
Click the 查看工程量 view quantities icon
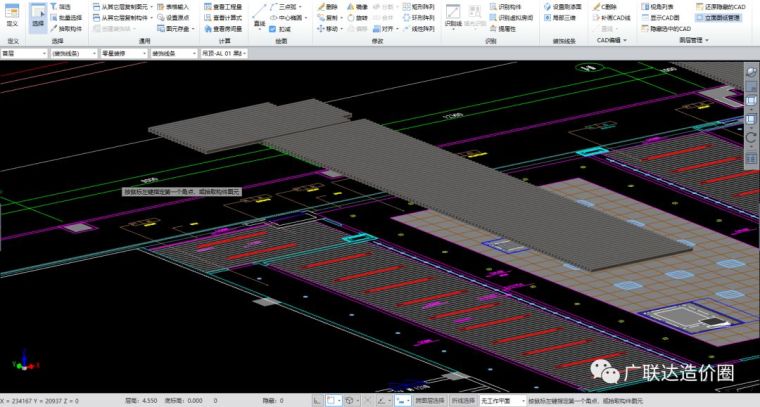pos(225,6)
